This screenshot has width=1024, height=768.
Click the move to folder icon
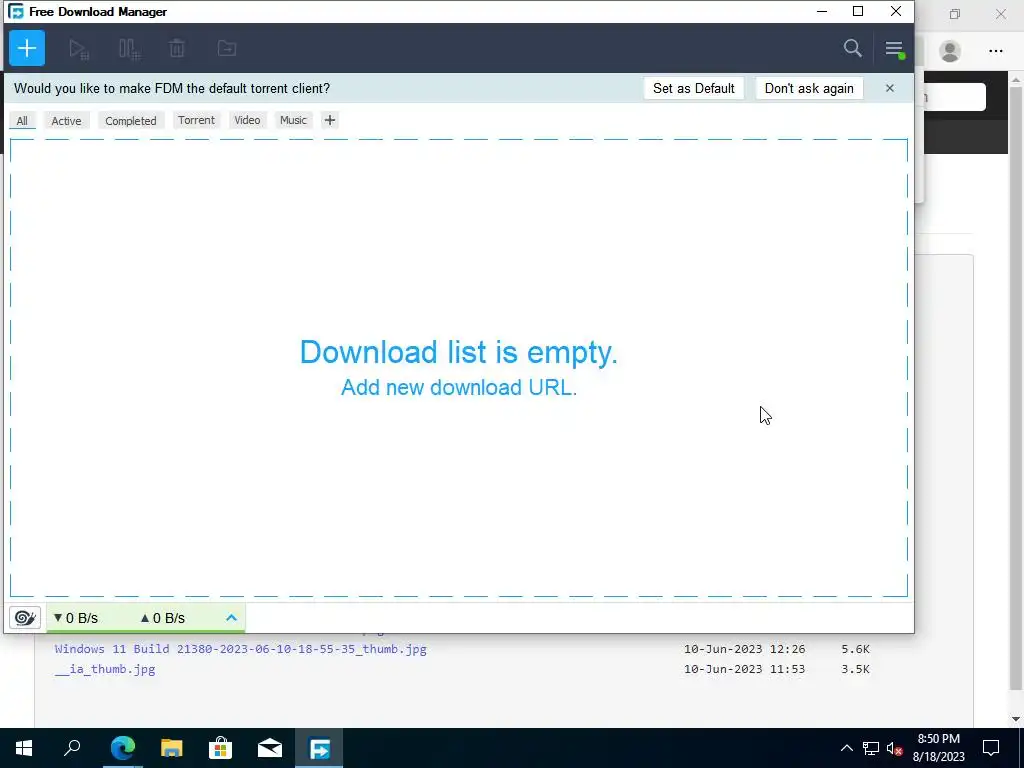(x=227, y=48)
